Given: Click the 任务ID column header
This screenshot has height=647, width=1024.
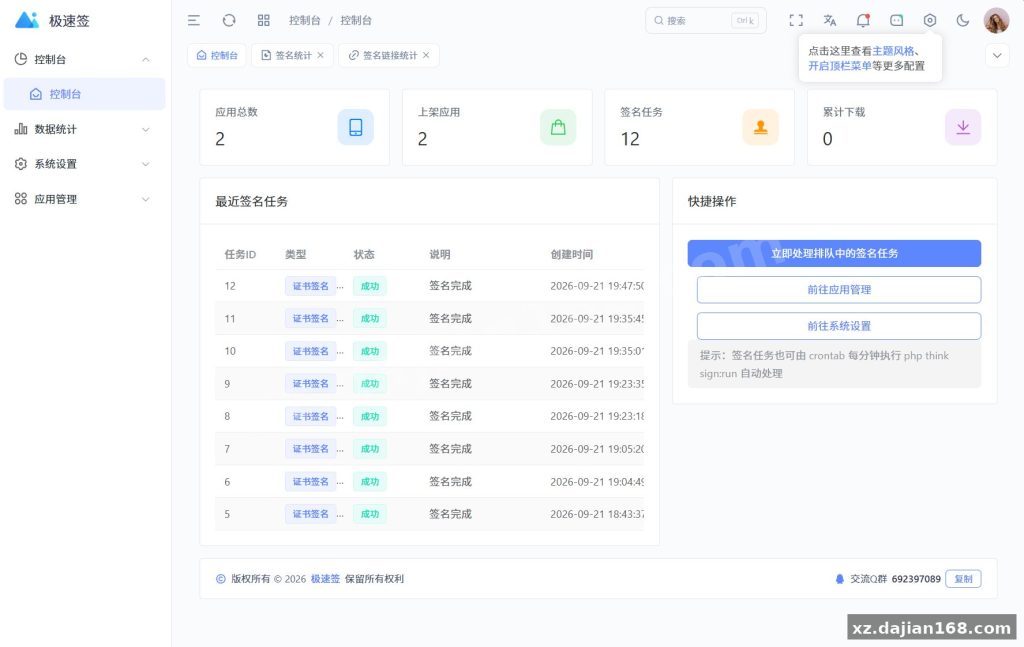Looking at the screenshot, I should [x=240, y=254].
